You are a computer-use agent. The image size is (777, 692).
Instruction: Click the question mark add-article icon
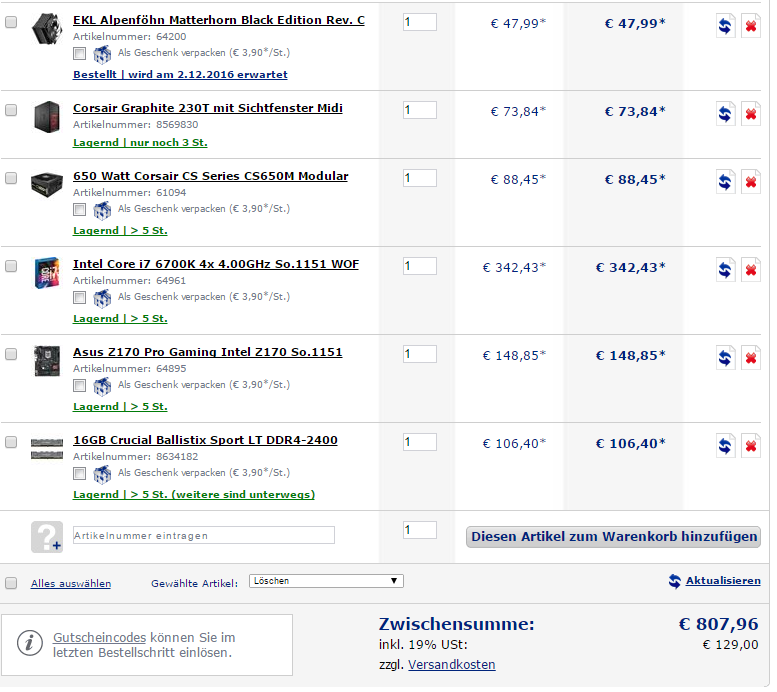(x=47, y=537)
